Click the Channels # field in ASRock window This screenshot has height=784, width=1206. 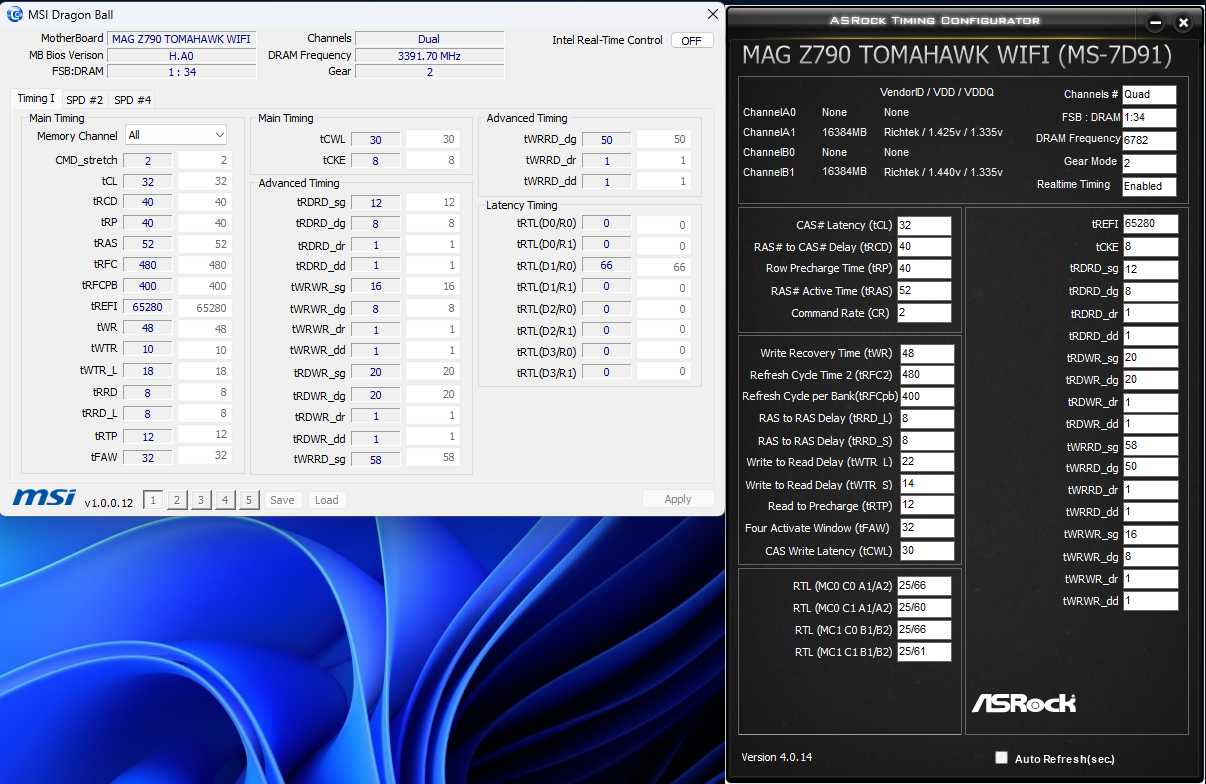click(1149, 95)
